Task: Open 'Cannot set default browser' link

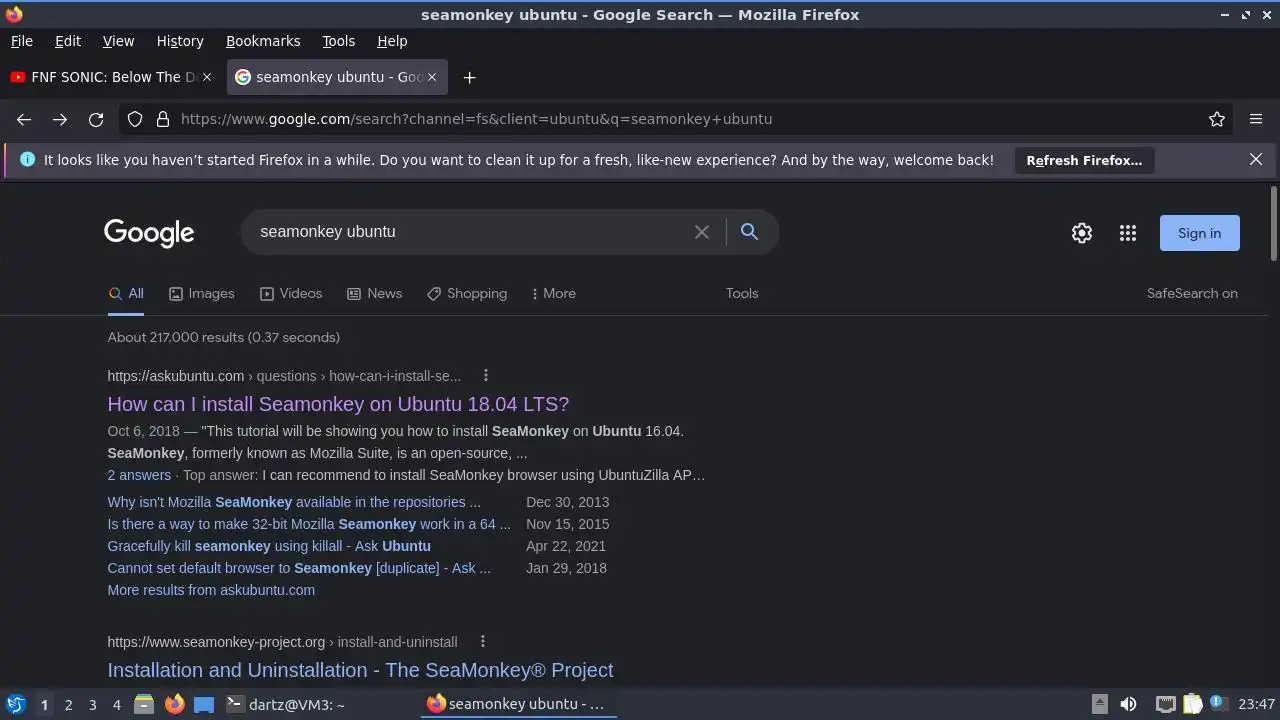Action: tap(299, 568)
